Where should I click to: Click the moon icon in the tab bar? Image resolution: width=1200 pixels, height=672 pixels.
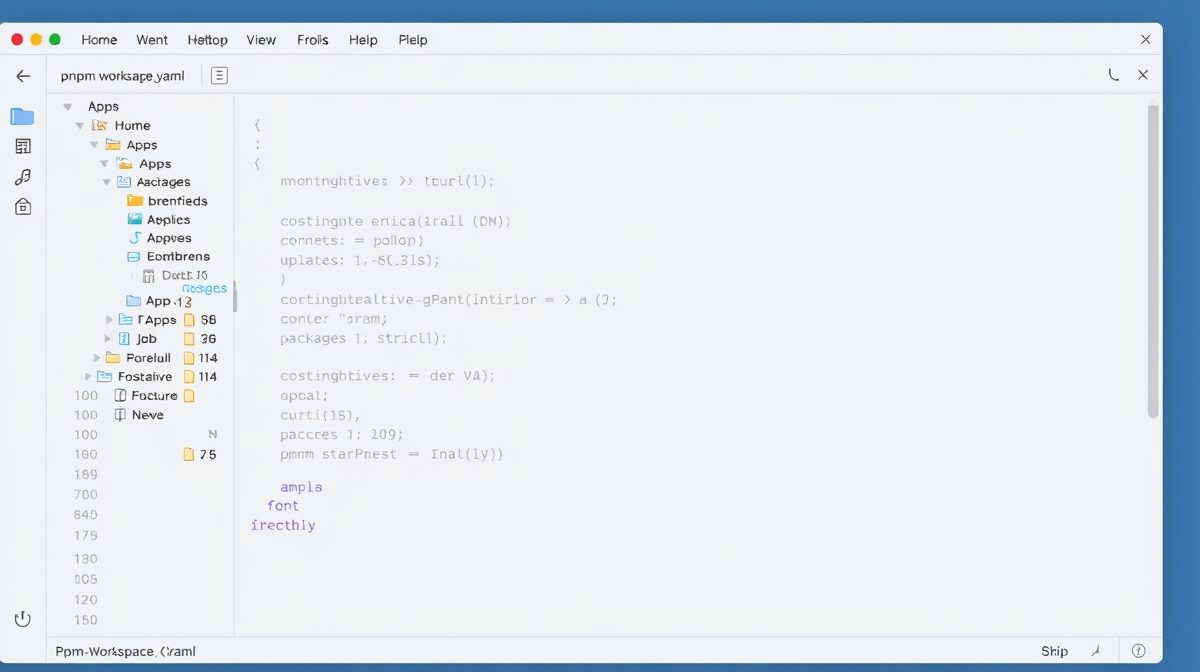tap(1113, 75)
